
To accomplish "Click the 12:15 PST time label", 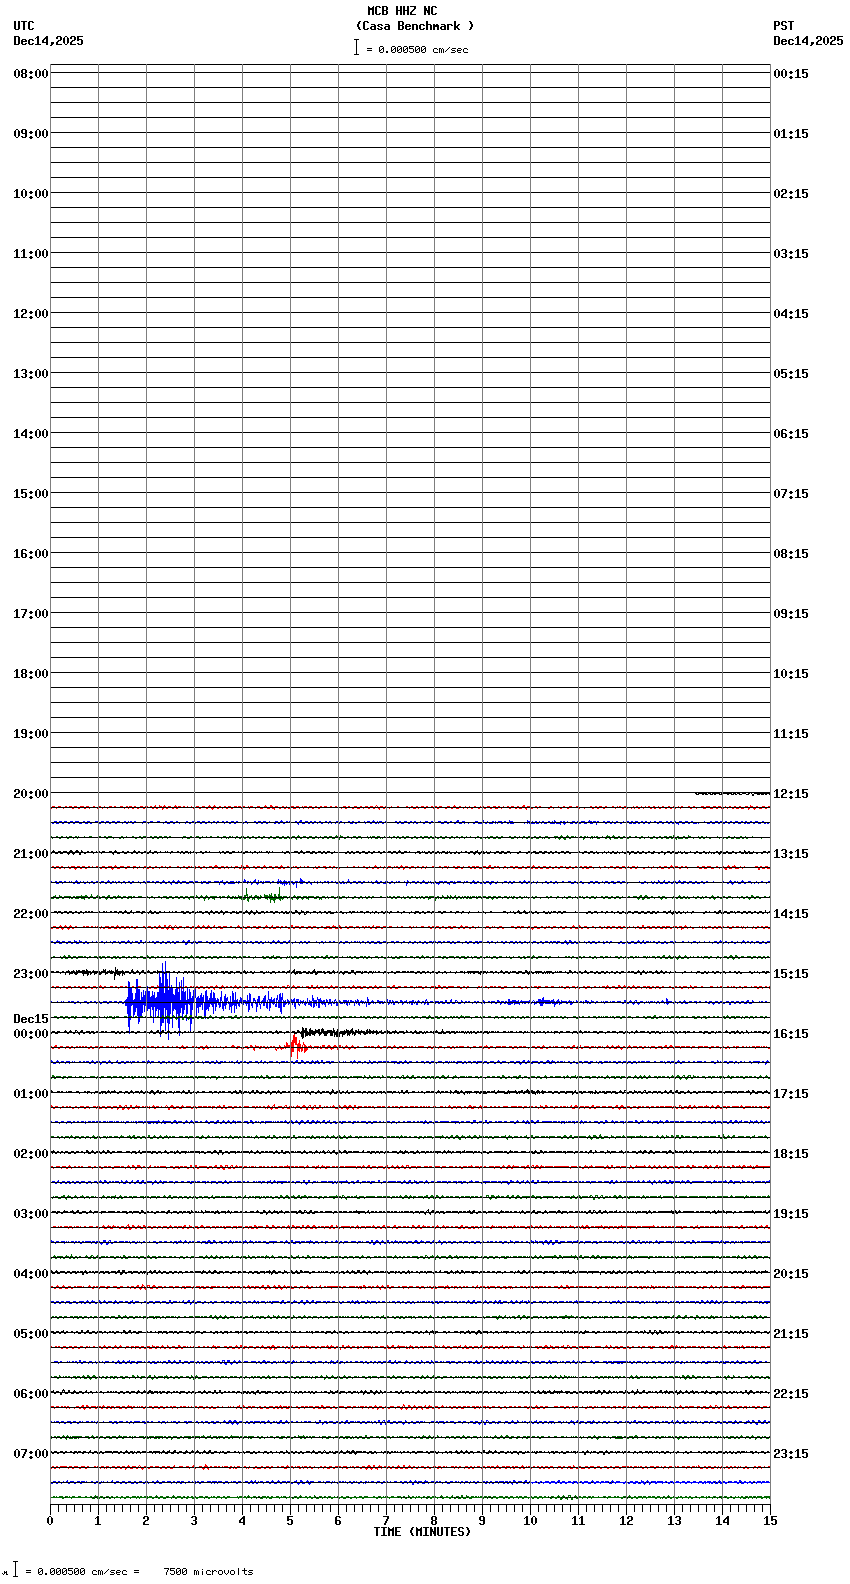I will (791, 794).
